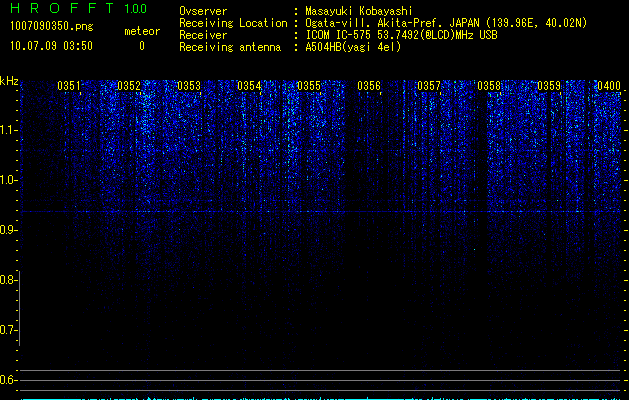
Task: Click receiver value ICOM IC-575 53.7492 MHz USB
Action: [401, 35]
